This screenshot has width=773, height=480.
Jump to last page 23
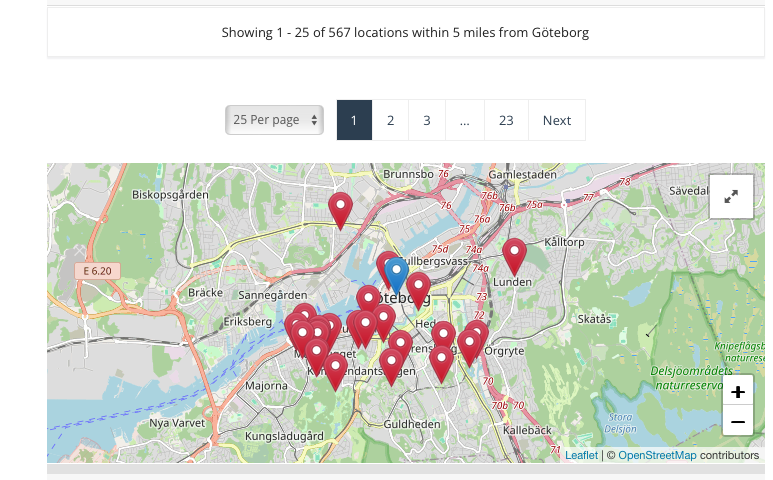pos(506,121)
